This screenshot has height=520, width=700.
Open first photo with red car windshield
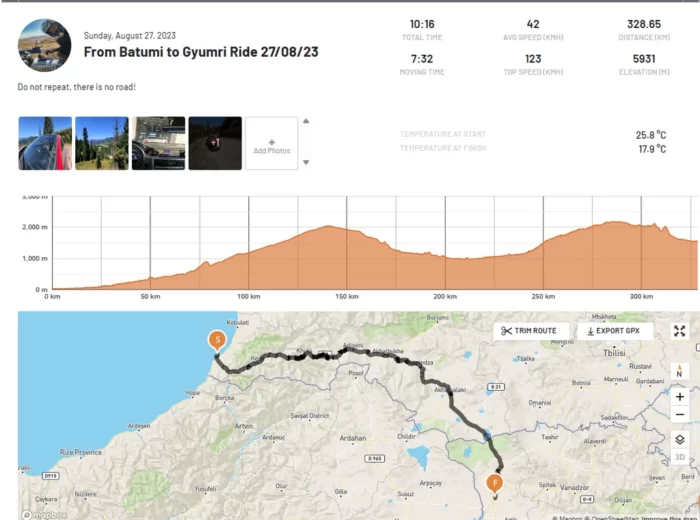coord(45,143)
